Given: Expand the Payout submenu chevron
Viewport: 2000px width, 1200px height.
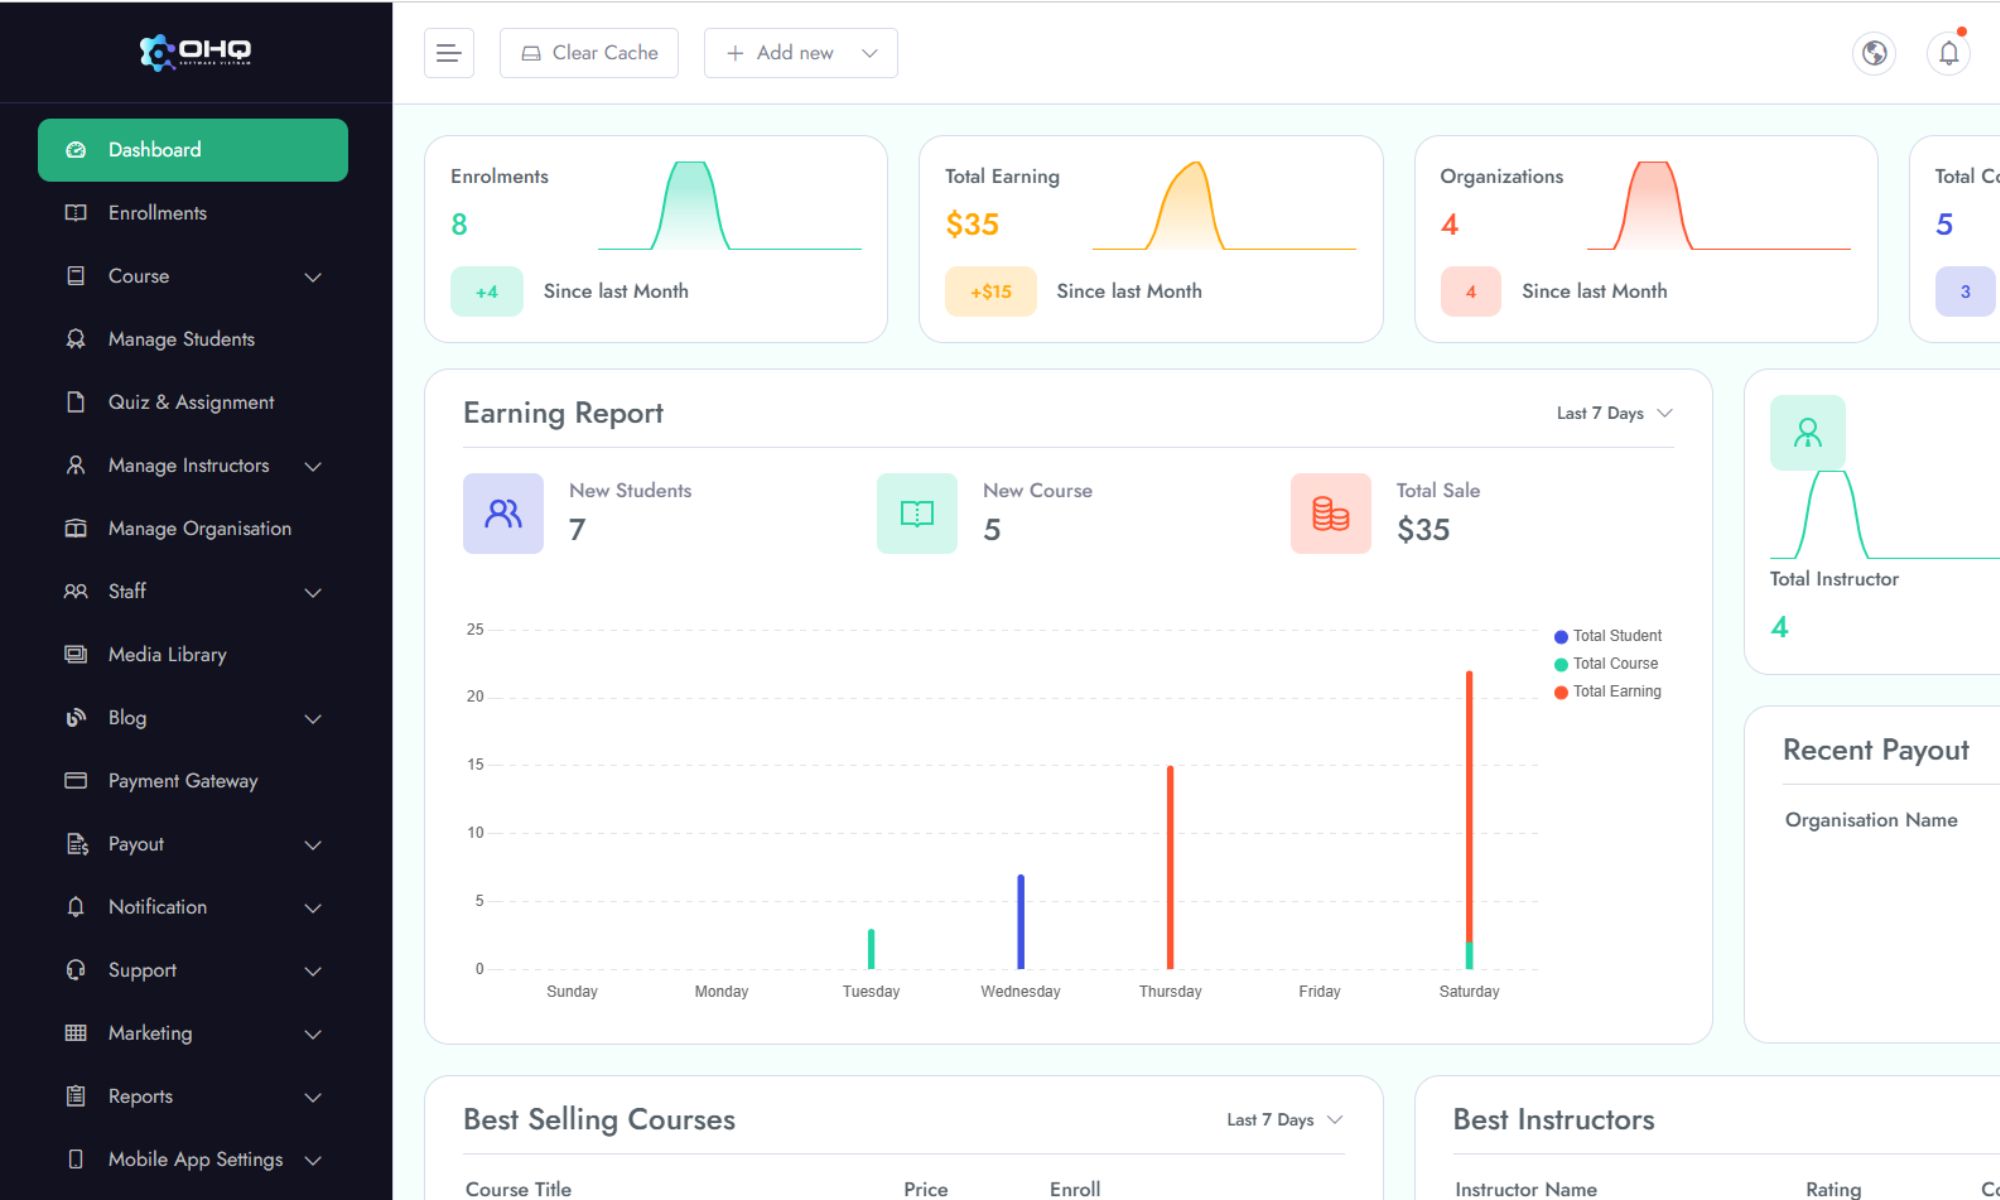Looking at the screenshot, I should [x=313, y=845].
